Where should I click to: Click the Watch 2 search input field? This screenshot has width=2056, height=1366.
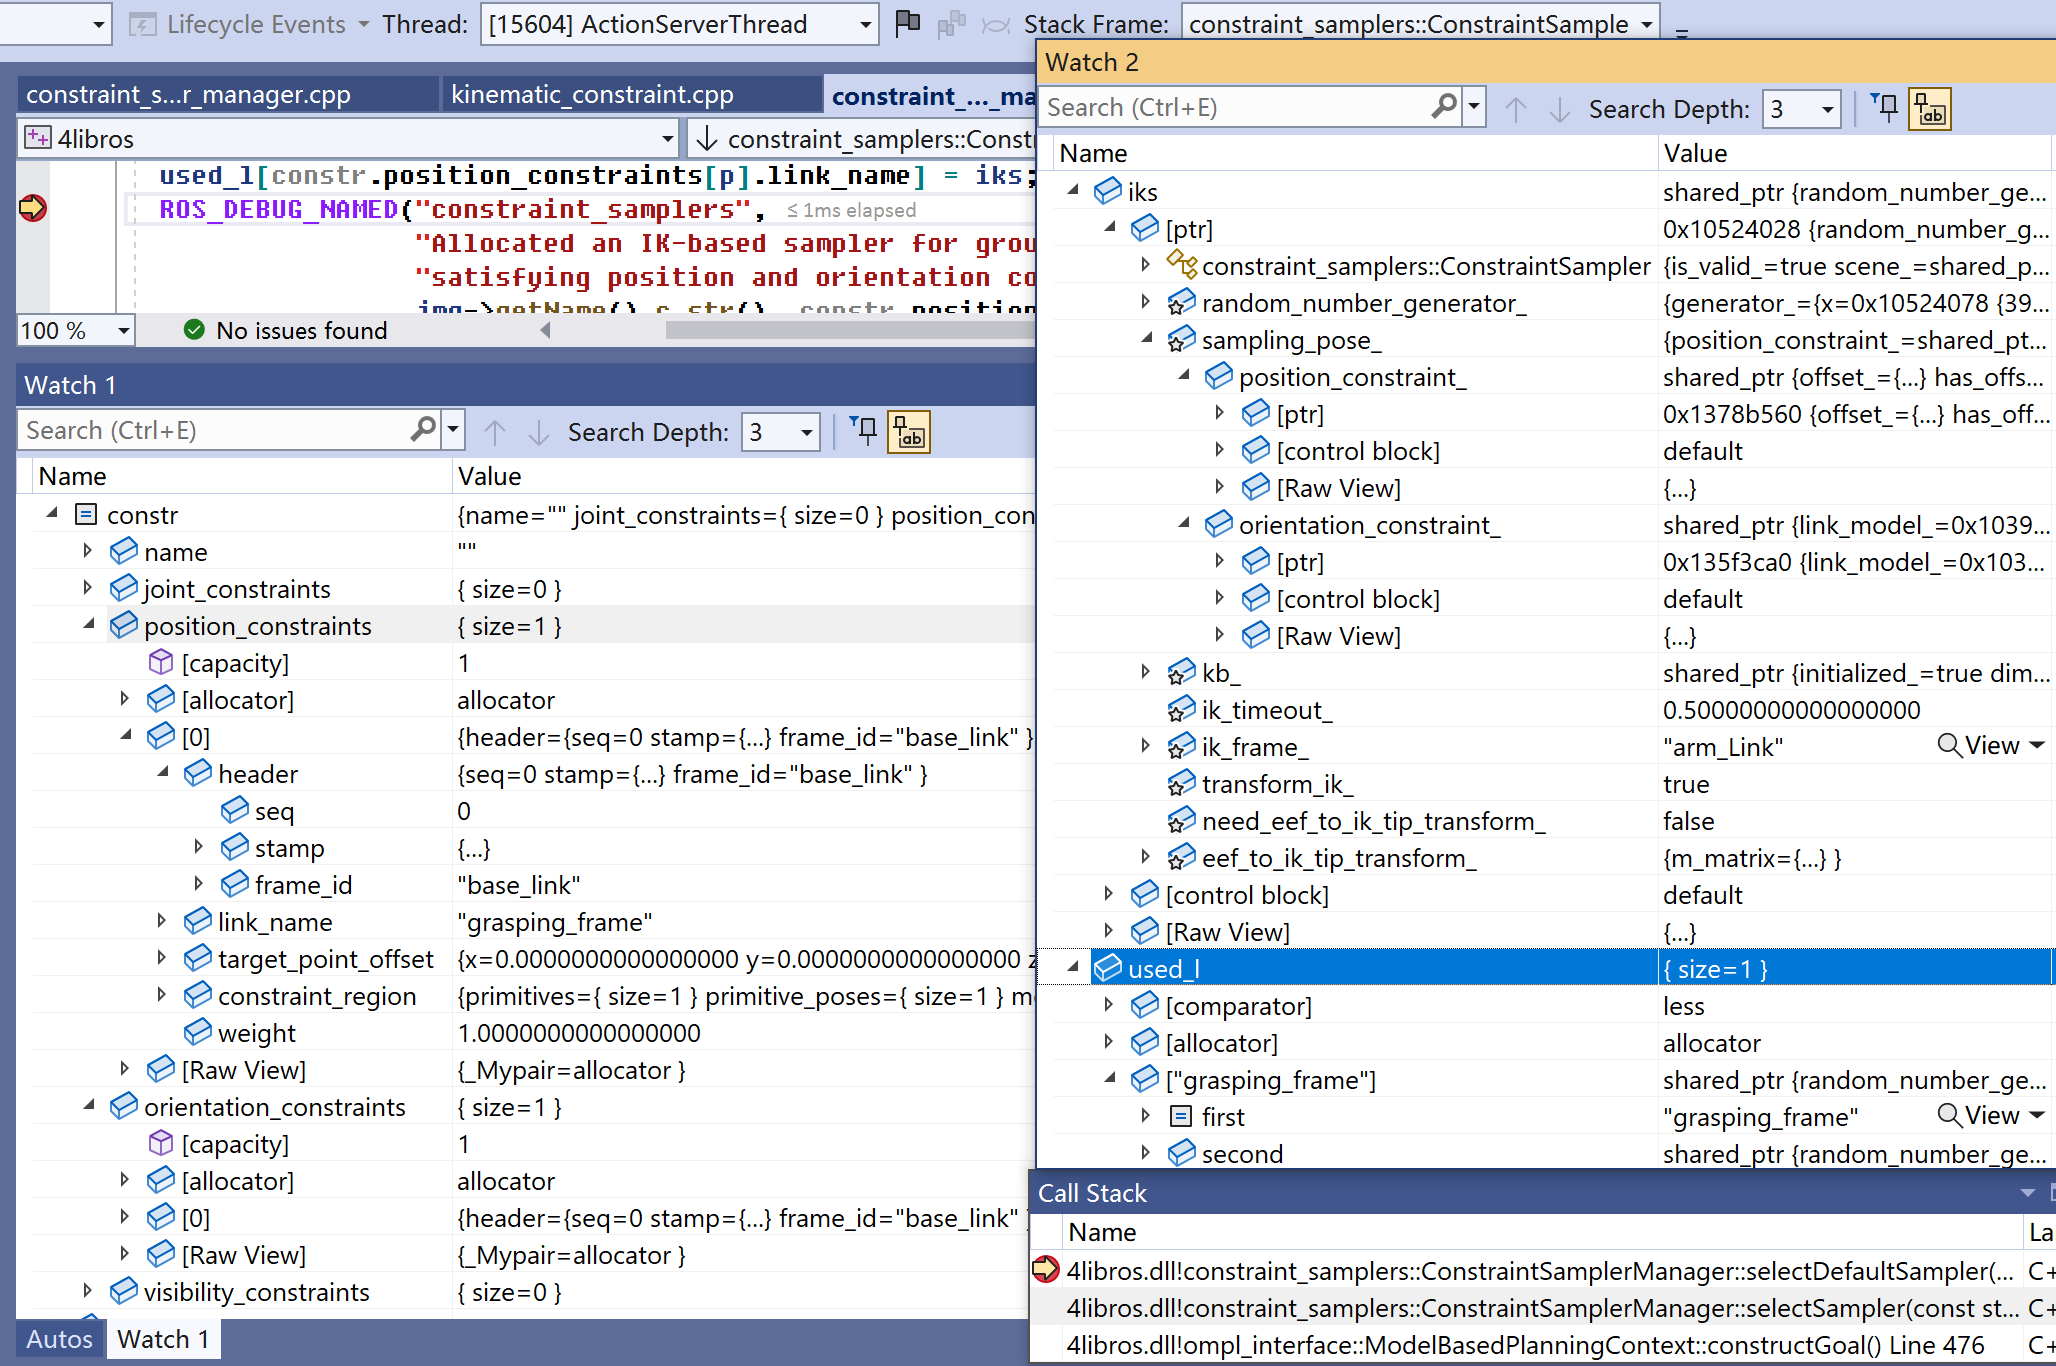point(1236,108)
